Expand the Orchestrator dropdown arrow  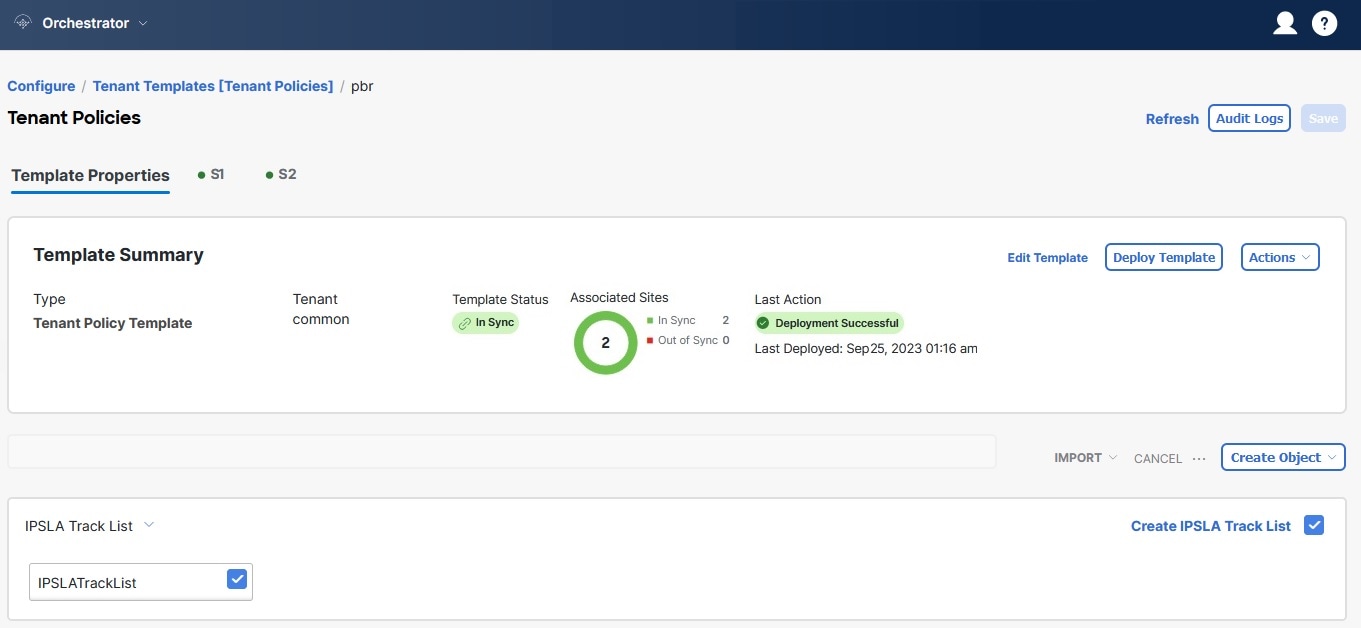pyautogui.click(x=142, y=23)
